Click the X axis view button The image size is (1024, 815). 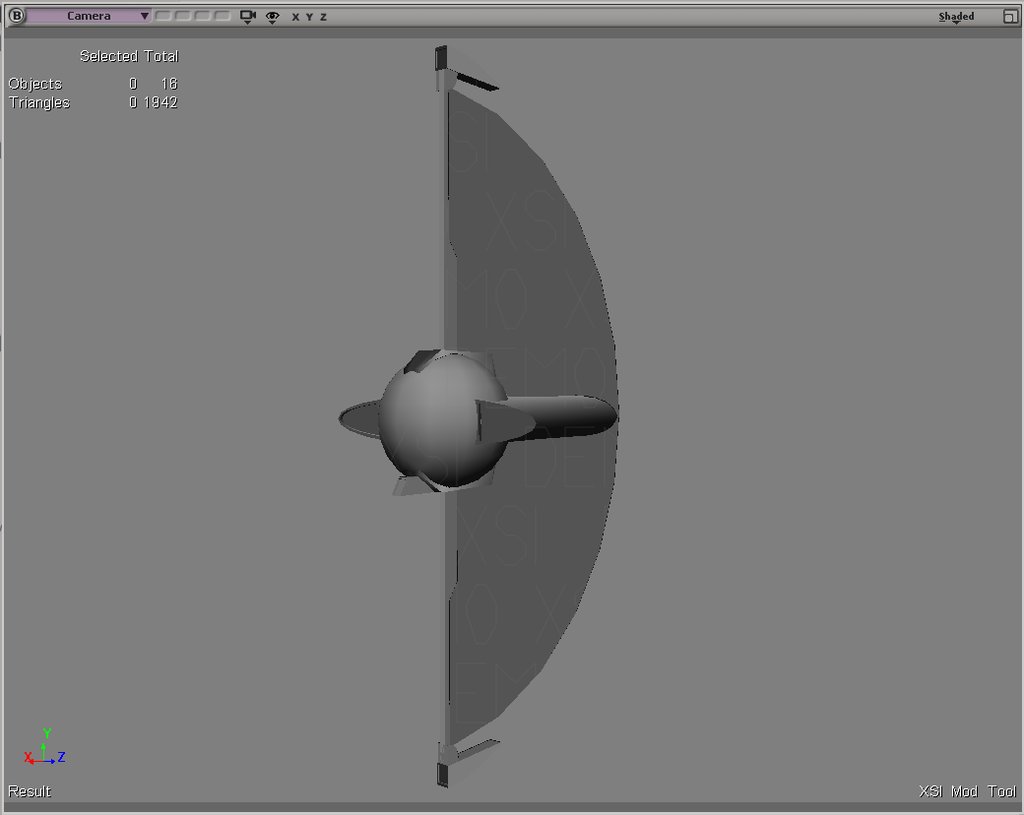pos(295,17)
